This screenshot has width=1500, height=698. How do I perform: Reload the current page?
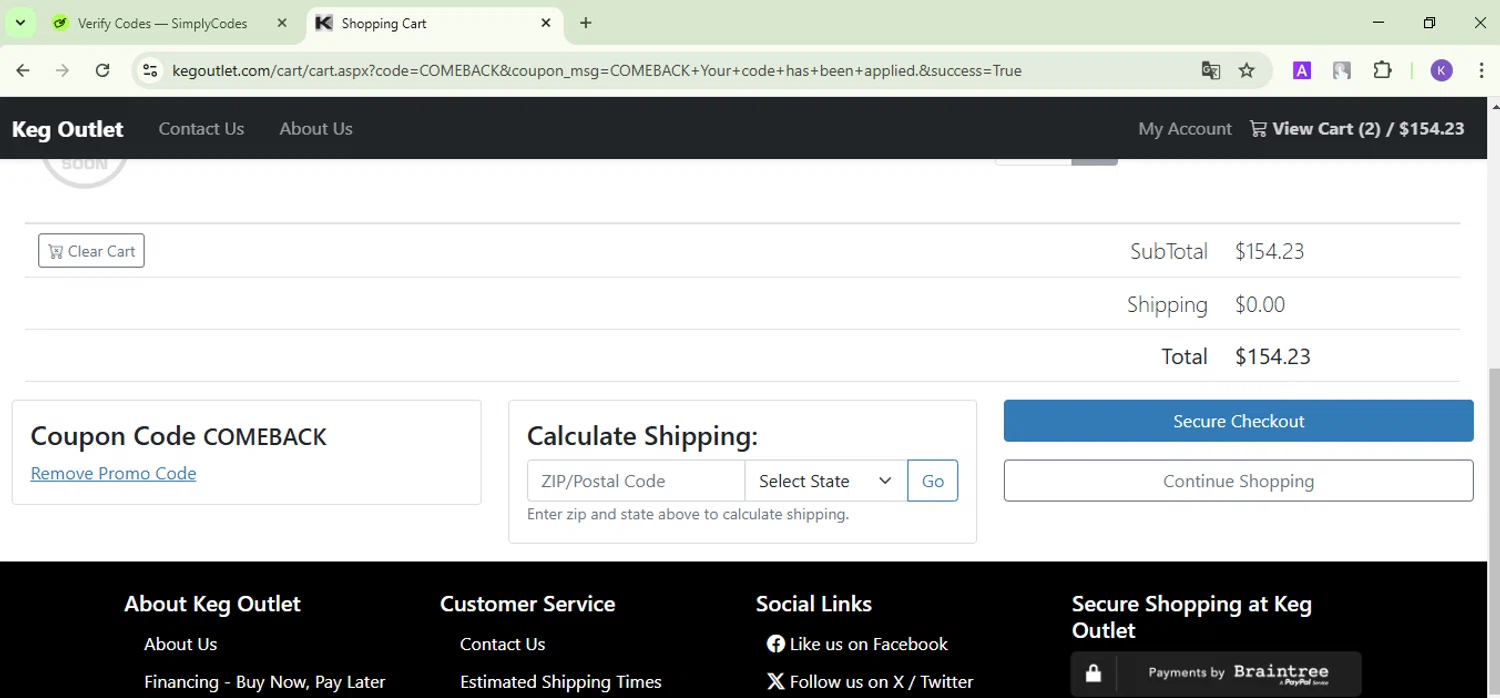(102, 70)
